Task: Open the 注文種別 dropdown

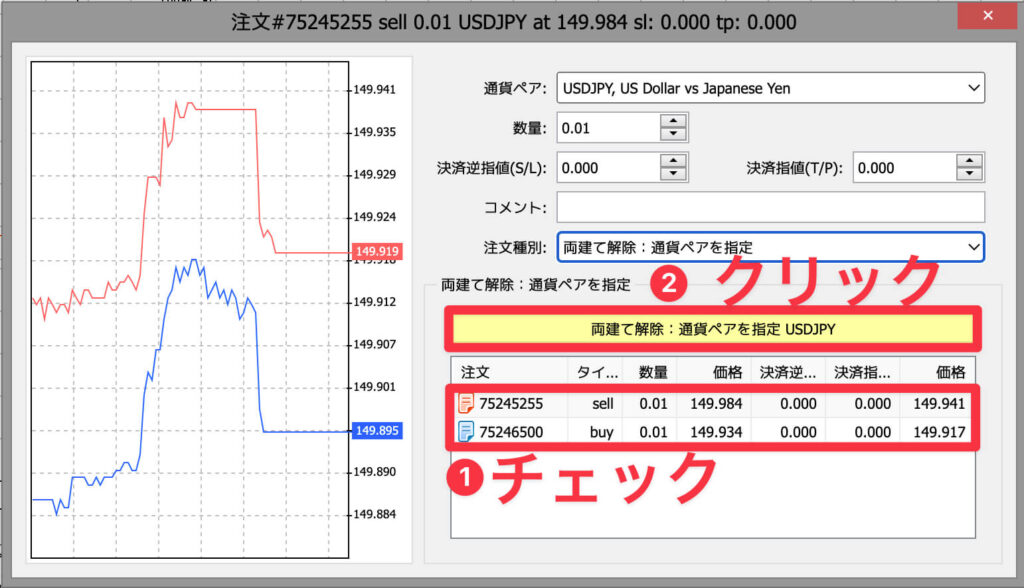Action: coord(973,246)
